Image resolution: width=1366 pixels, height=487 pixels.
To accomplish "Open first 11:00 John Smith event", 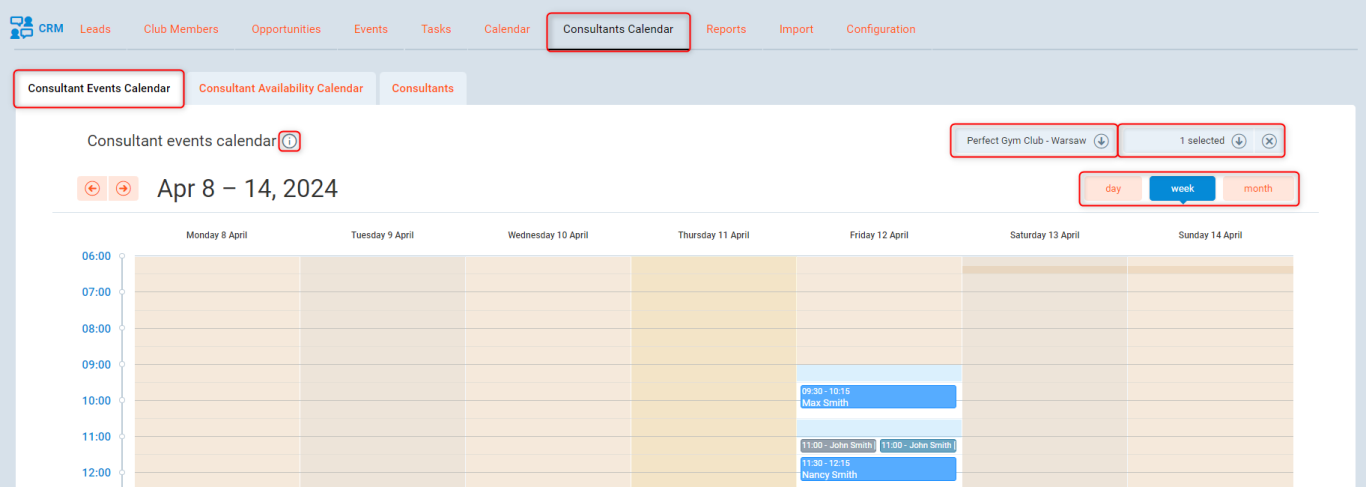I will [838, 445].
